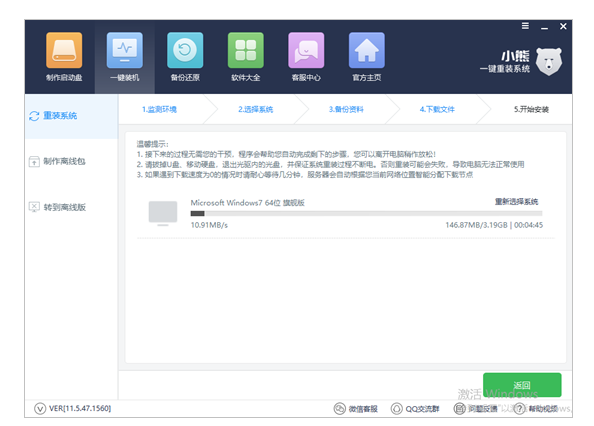Click the 重新选择系统 link
594x426 pixels.
[516, 201]
